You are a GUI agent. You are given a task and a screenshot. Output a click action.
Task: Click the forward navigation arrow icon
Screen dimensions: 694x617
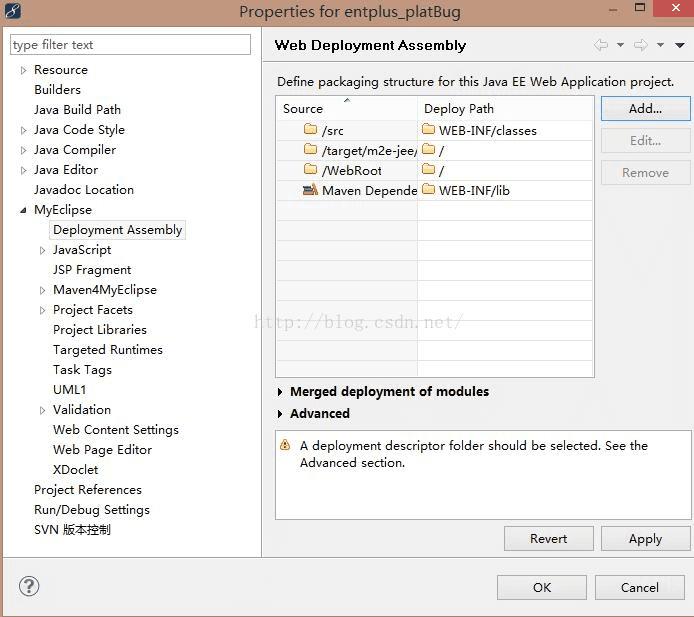point(640,45)
